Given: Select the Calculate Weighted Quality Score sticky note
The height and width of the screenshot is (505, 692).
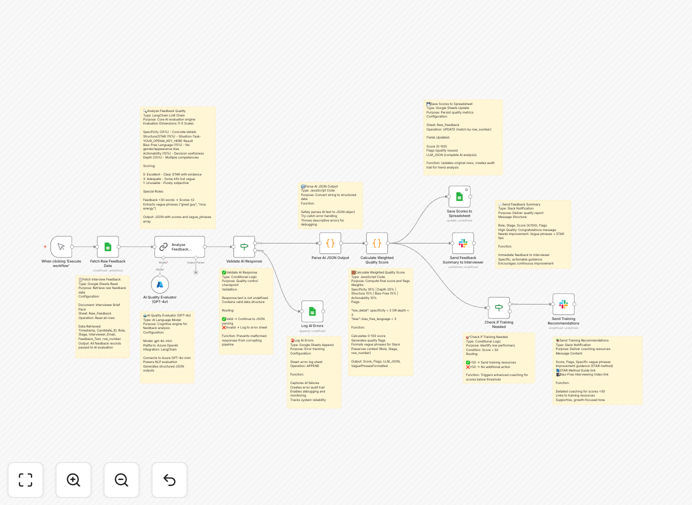Looking at the screenshot, I should [381, 322].
